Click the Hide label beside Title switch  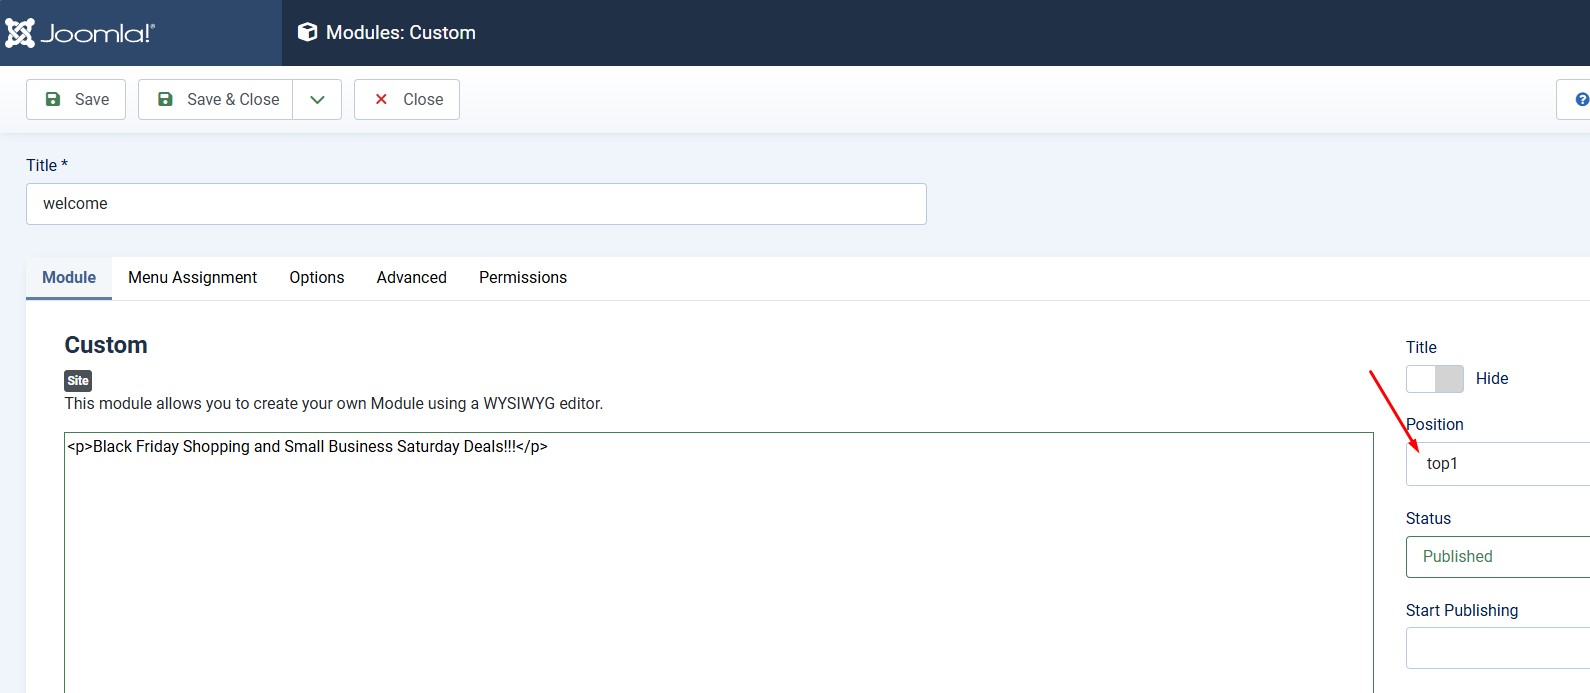point(1491,379)
